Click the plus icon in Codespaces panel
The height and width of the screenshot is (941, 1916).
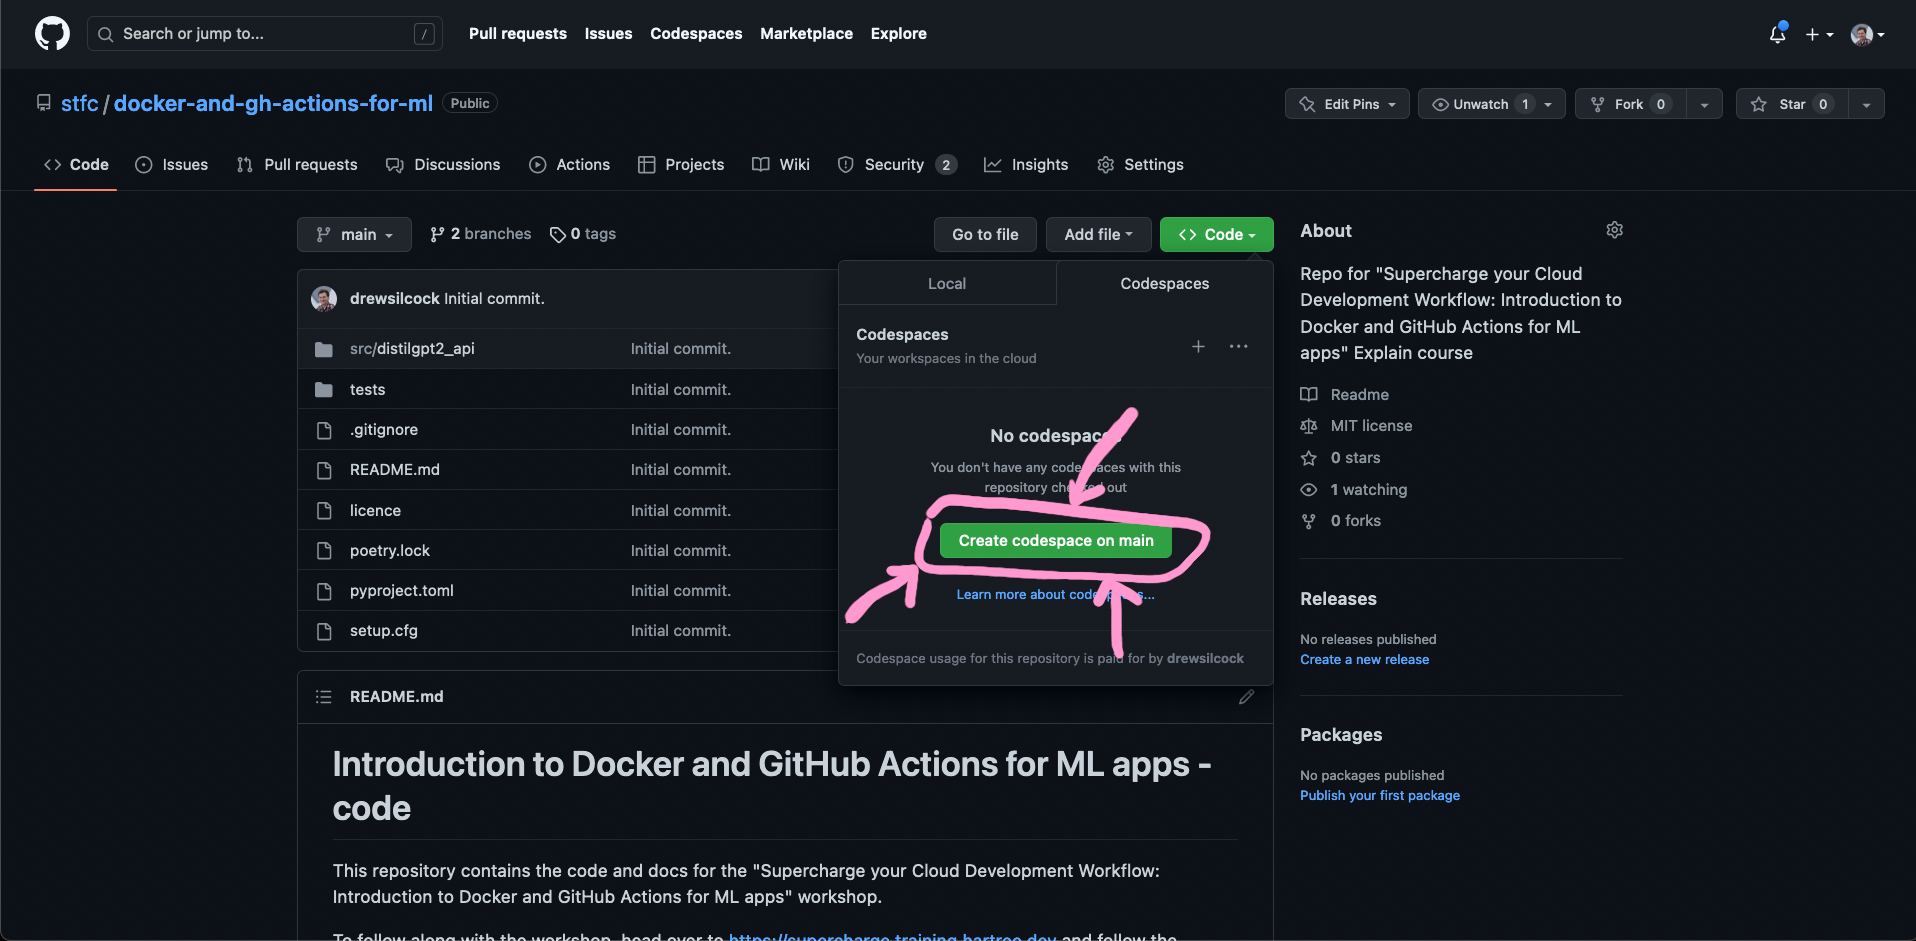pyautogui.click(x=1198, y=346)
